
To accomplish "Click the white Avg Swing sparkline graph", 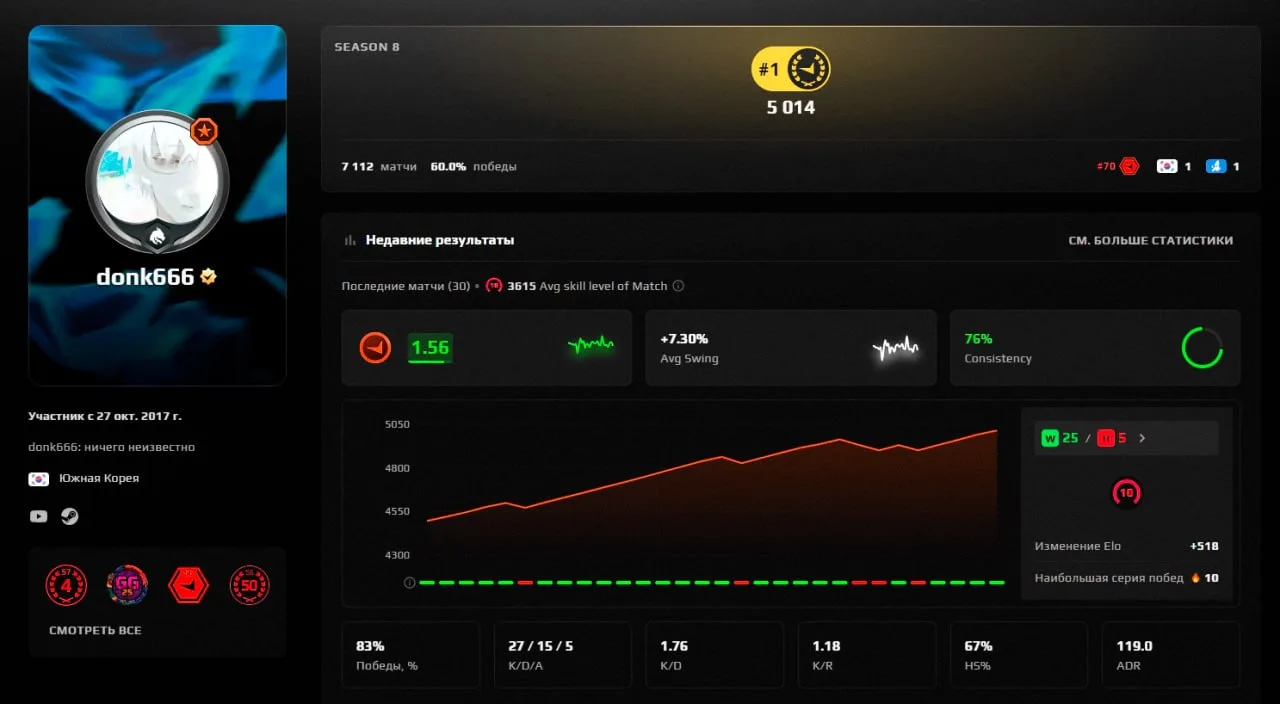I will pos(895,348).
